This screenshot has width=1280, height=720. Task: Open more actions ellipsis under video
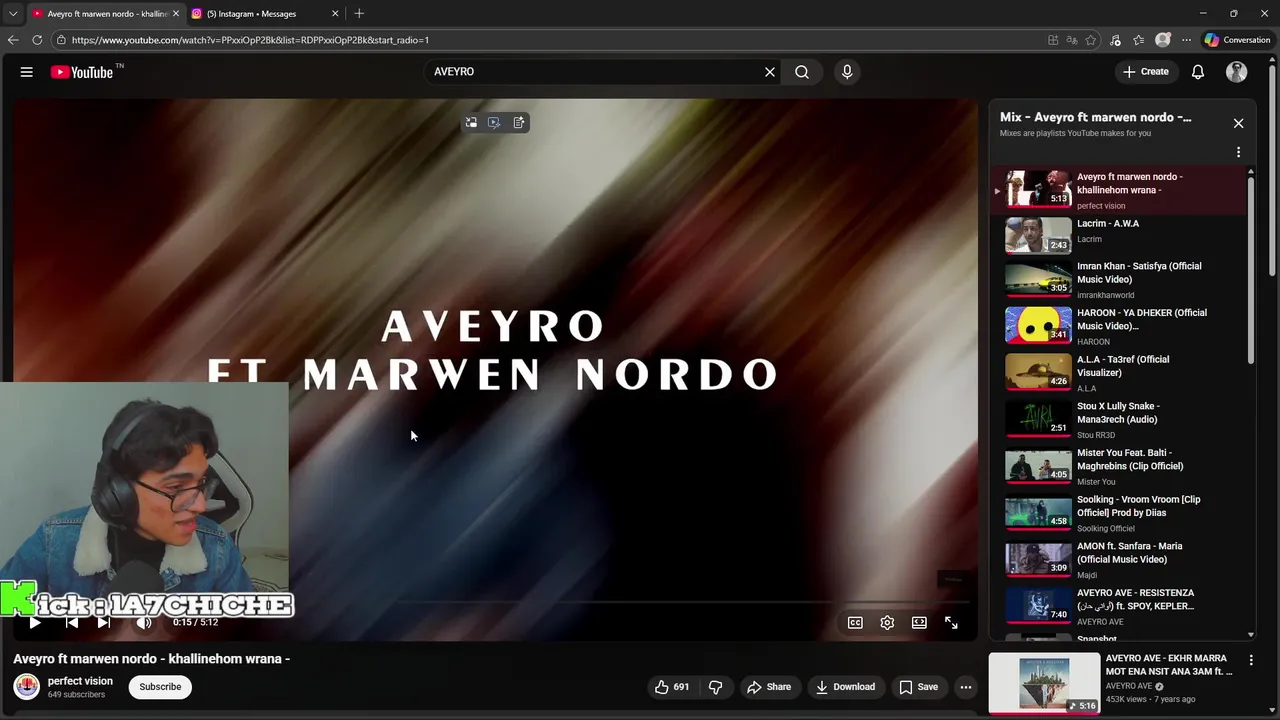[x=966, y=687]
